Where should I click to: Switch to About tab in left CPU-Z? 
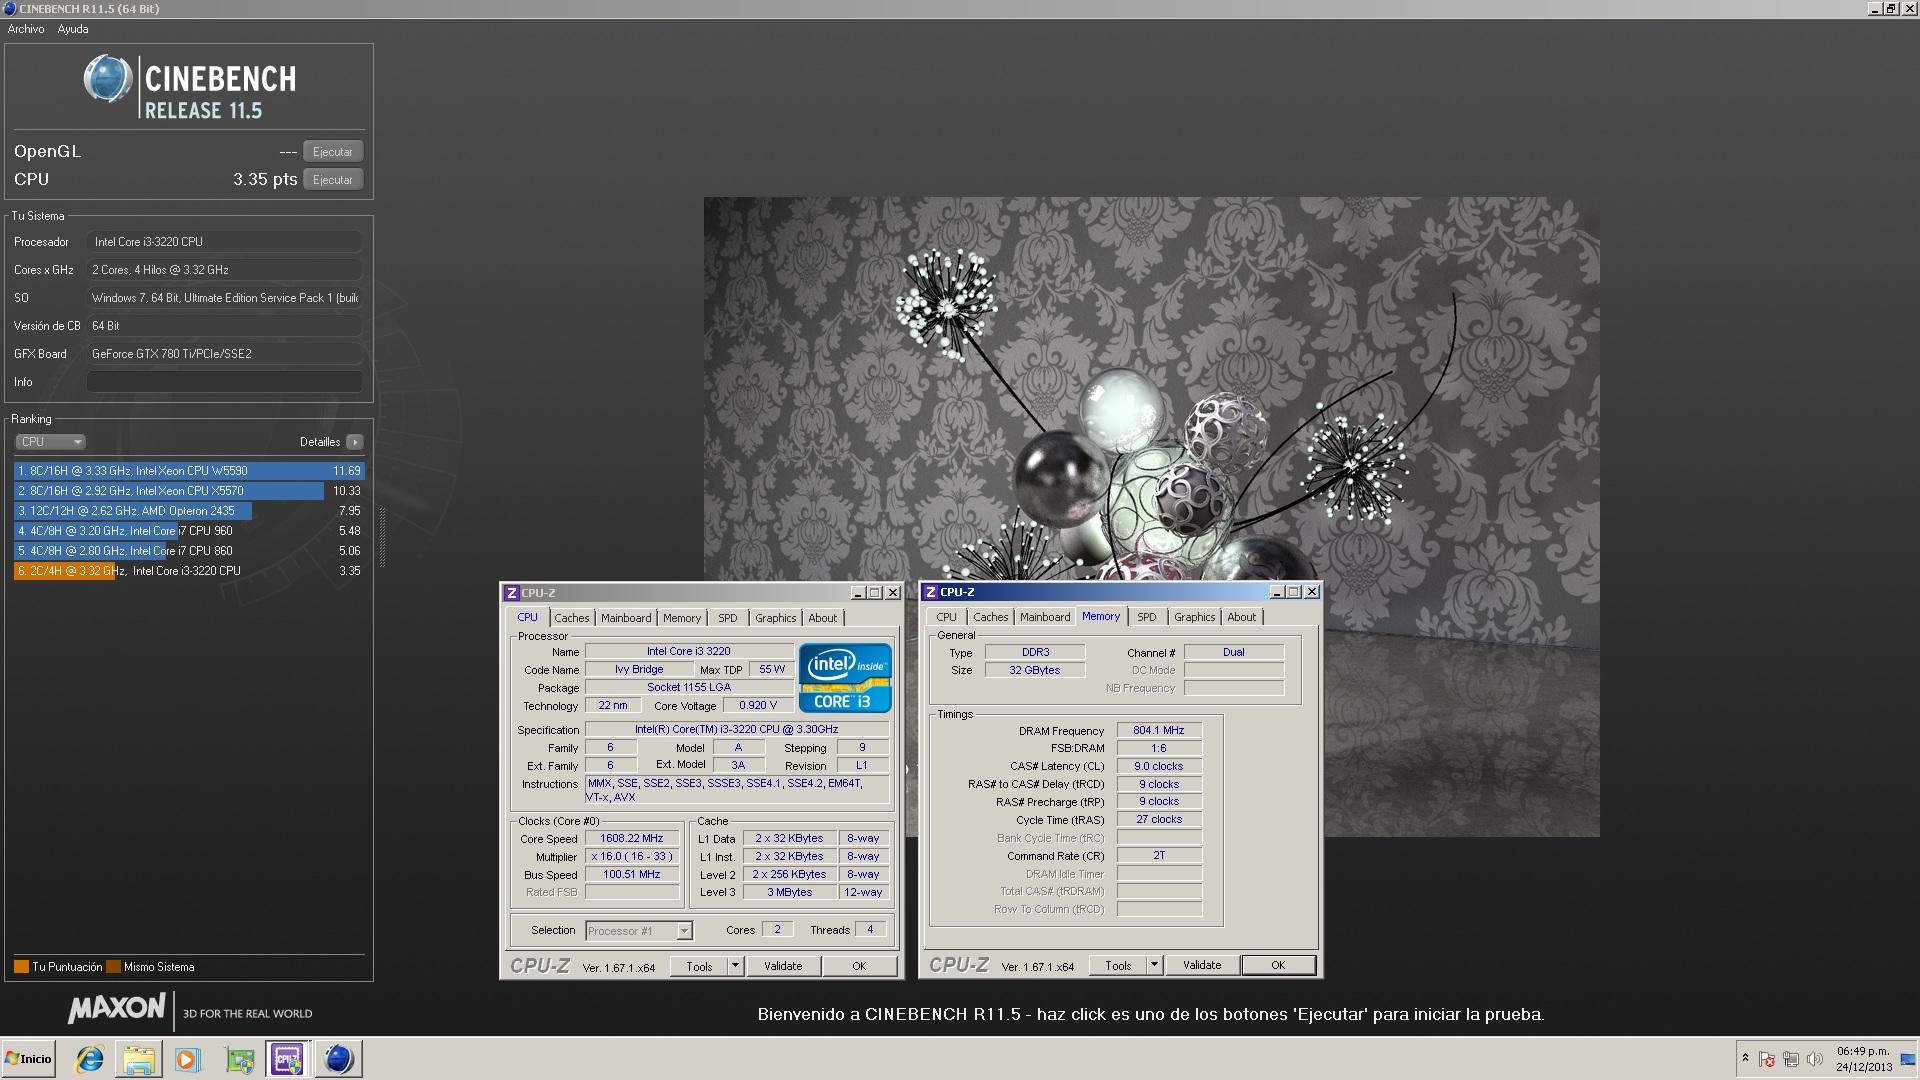coord(823,618)
